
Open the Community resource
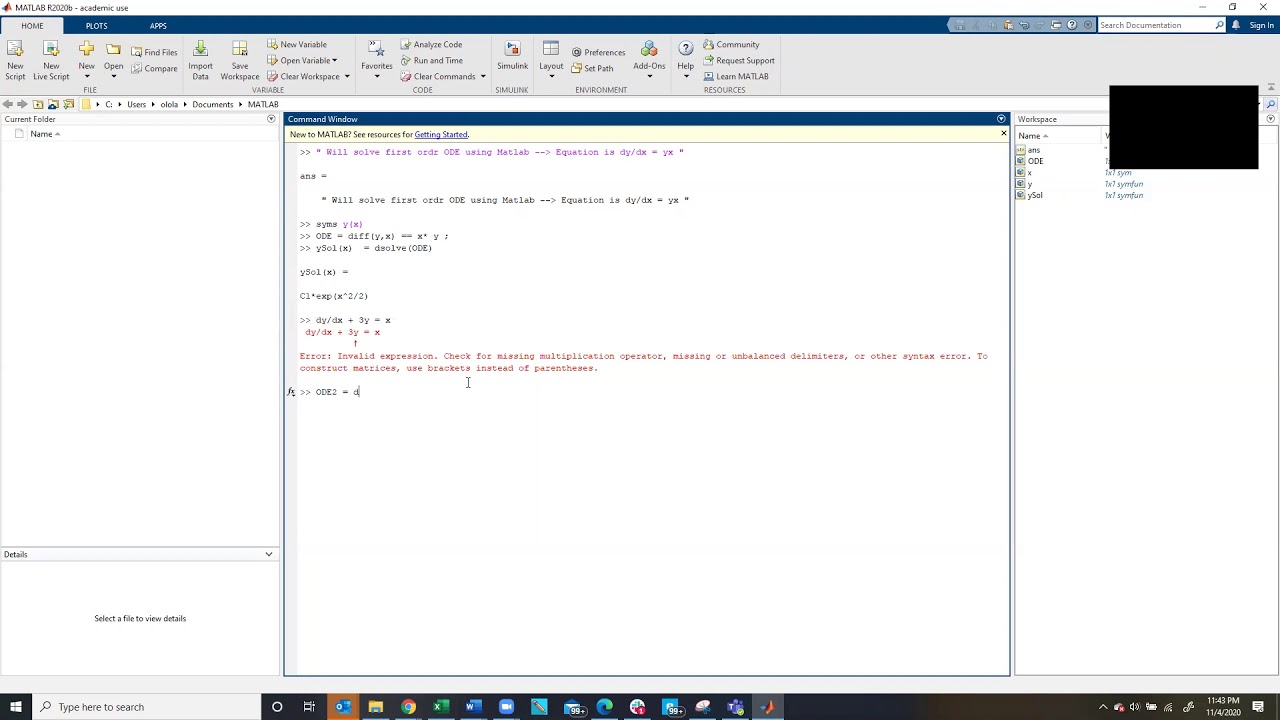(731, 44)
